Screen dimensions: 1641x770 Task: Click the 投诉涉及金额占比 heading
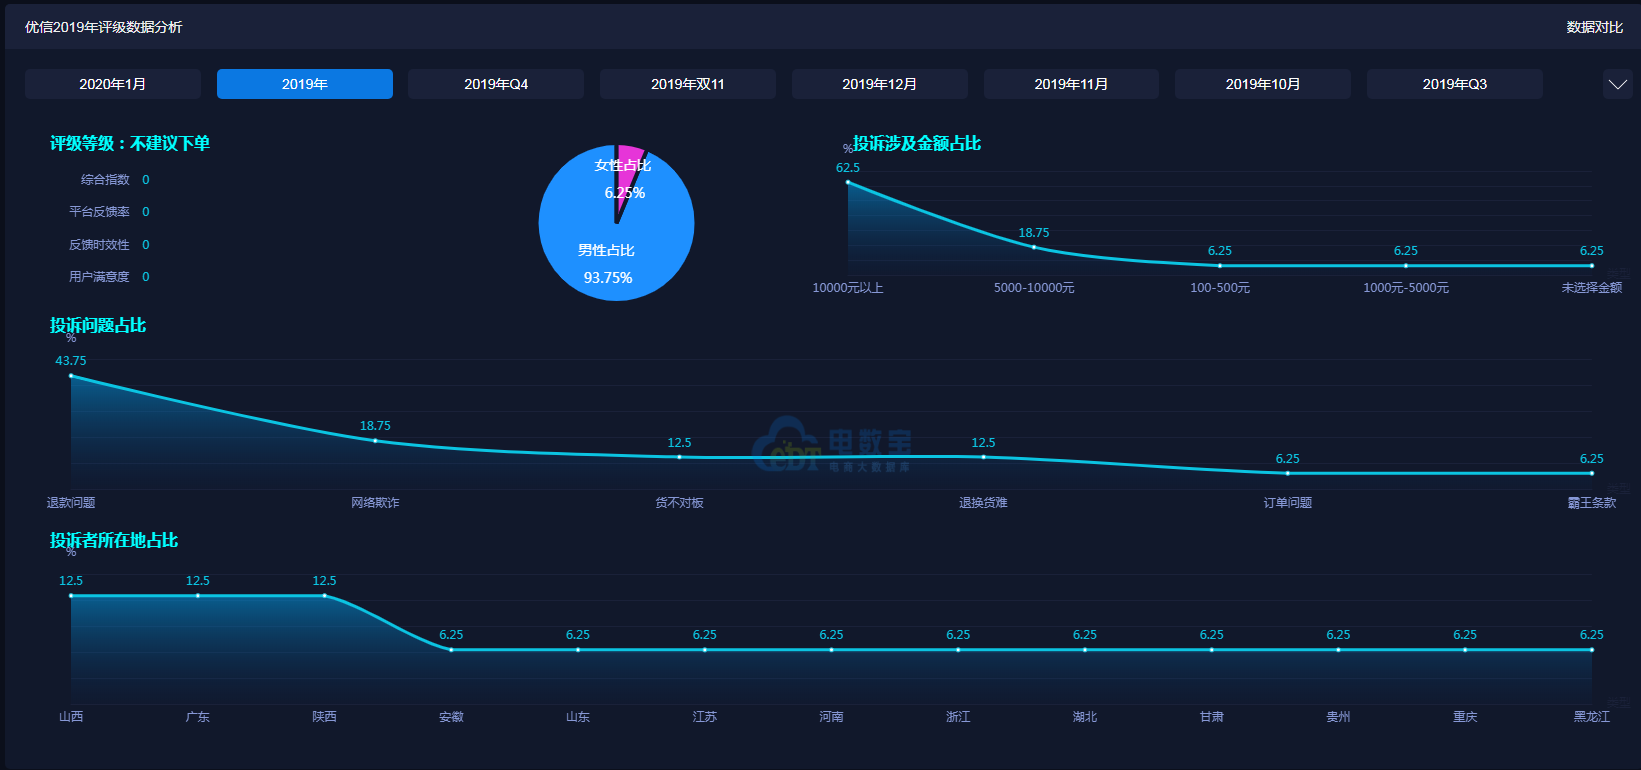click(x=917, y=143)
